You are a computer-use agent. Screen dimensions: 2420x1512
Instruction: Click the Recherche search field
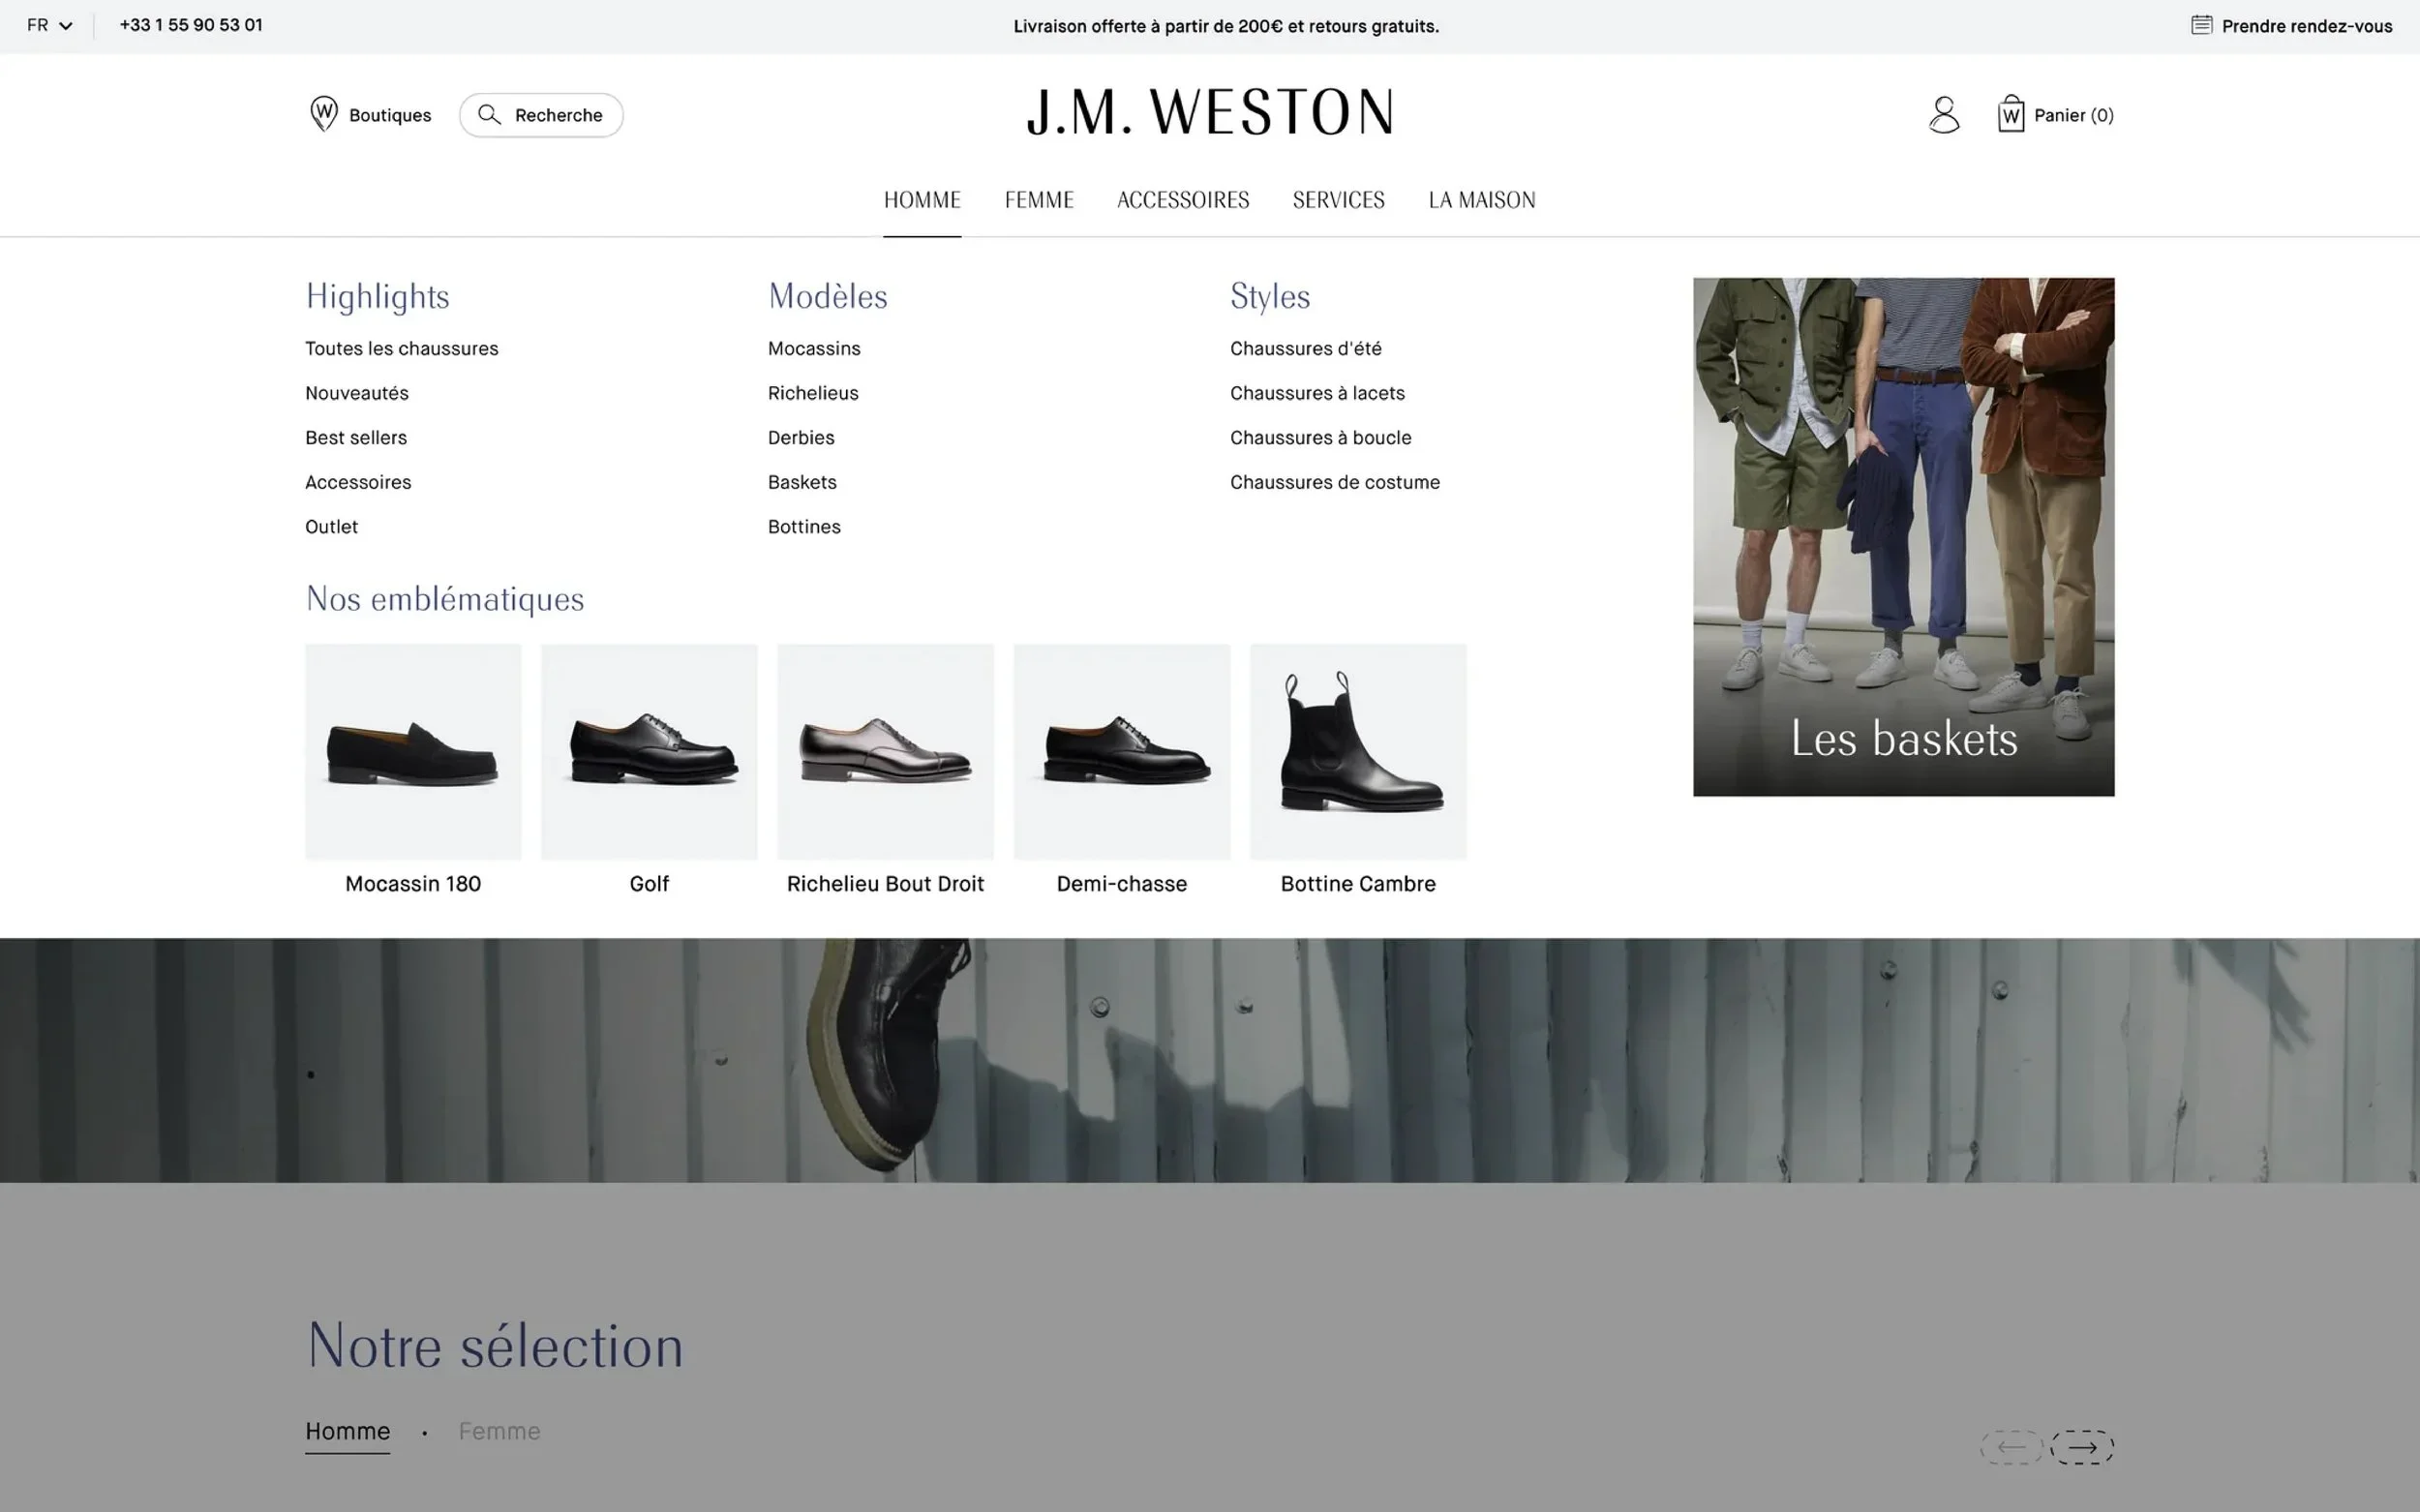point(541,115)
